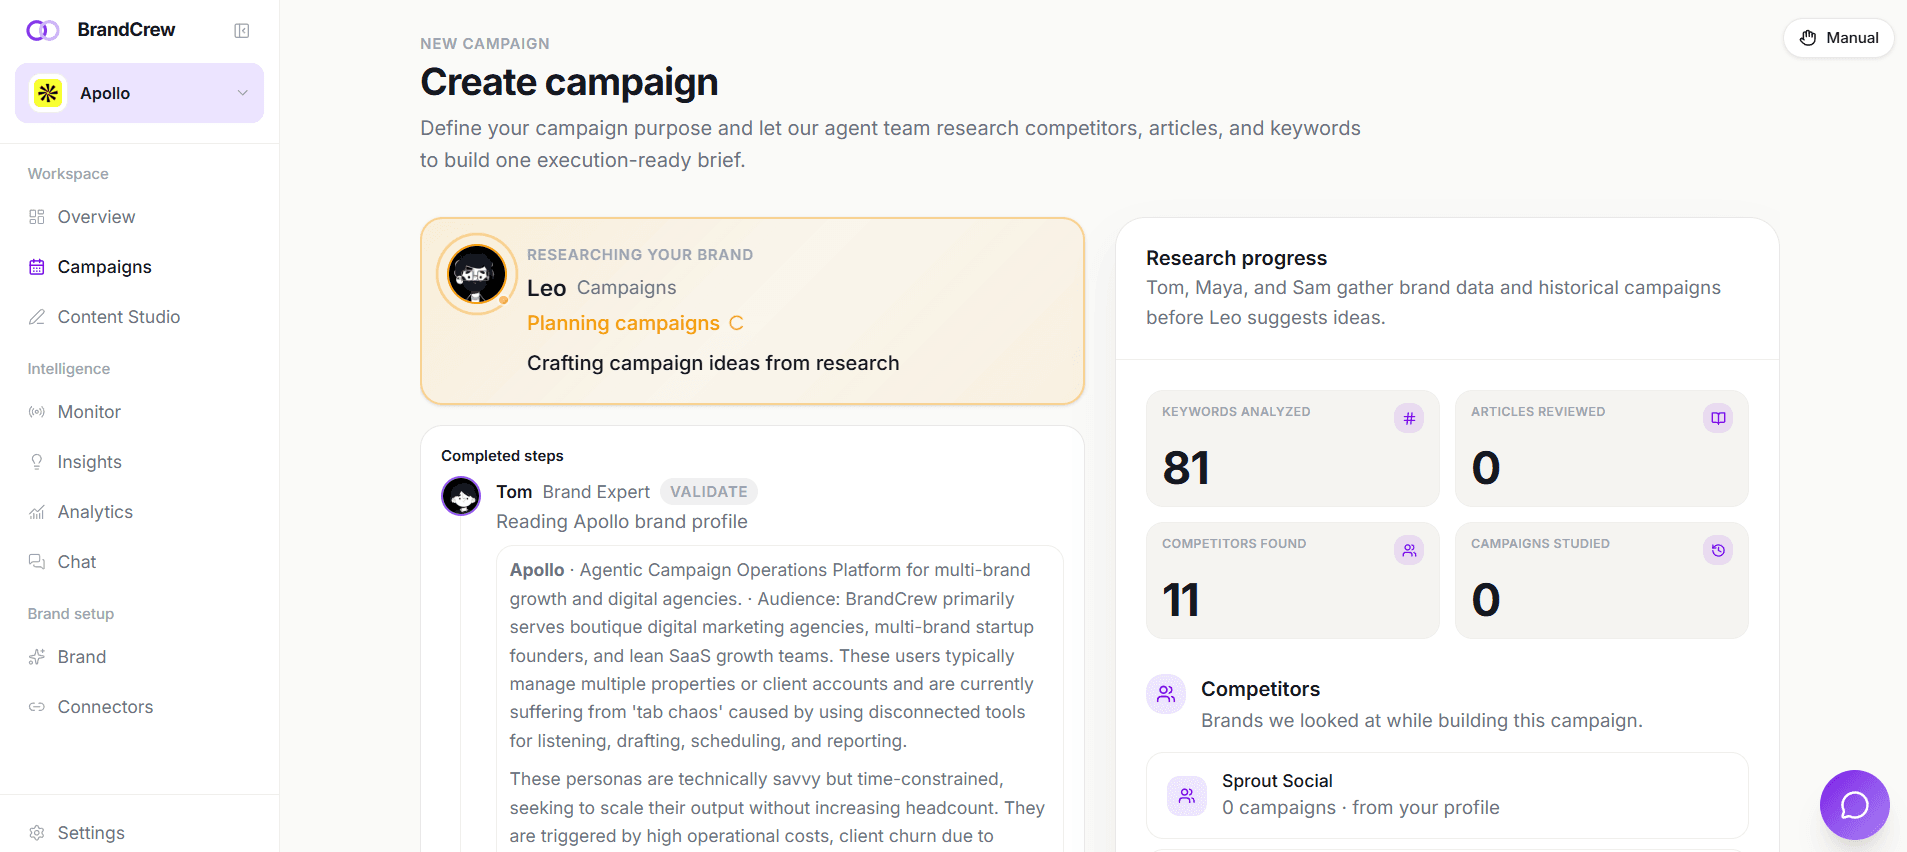Click the Keywords Analyzed hash icon
The width and height of the screenshot is (1907, 852).
point(1409,418)
